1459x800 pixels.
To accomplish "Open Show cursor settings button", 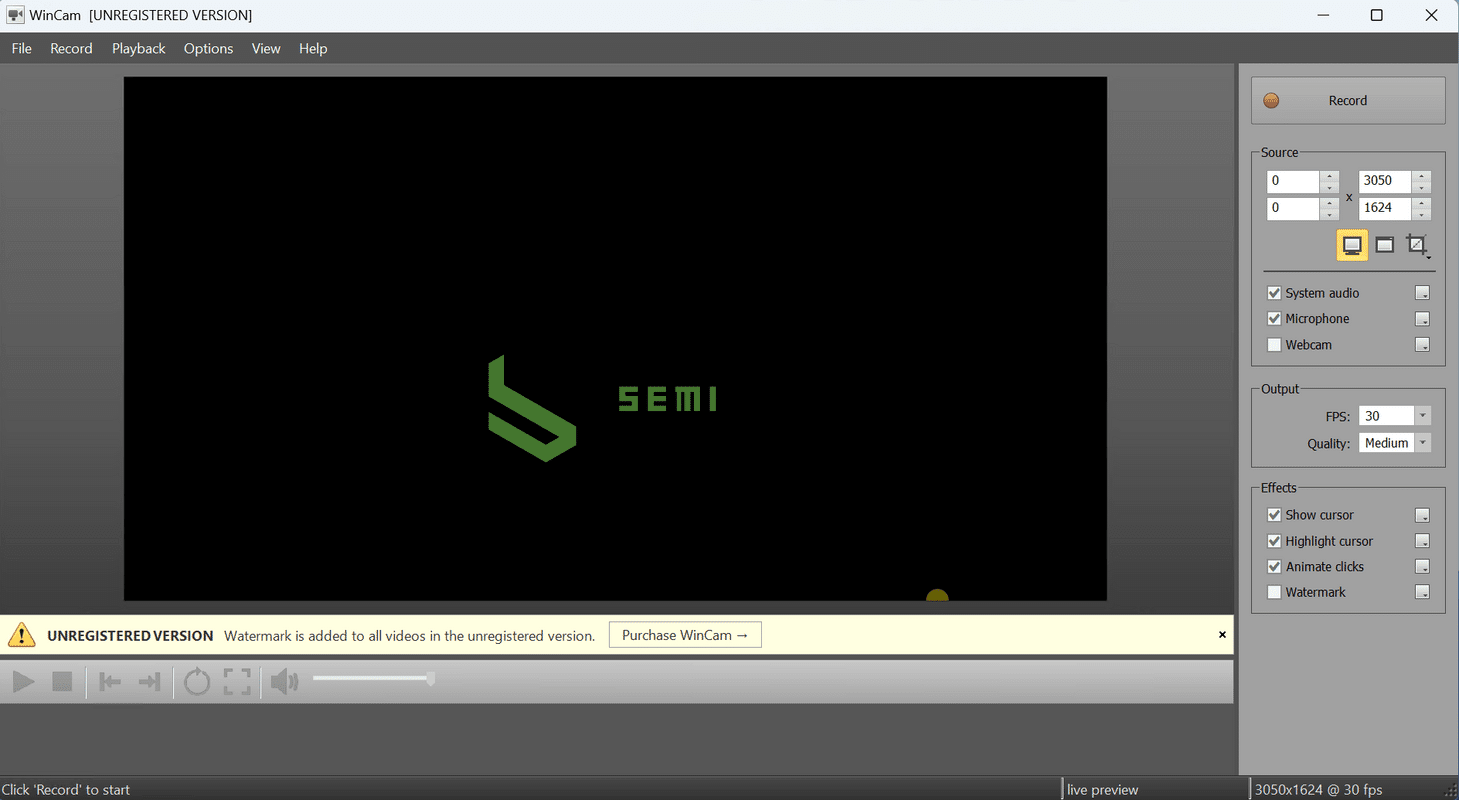I will 1422,515.
